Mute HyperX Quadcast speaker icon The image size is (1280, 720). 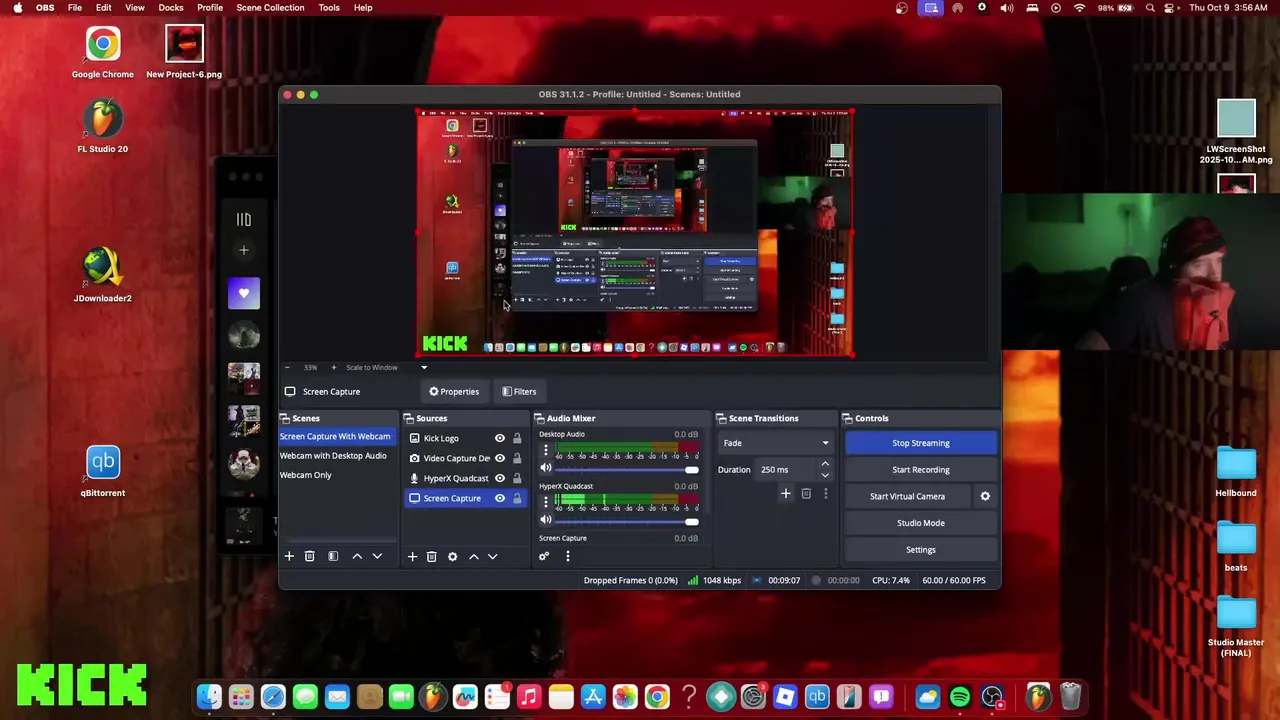coord(546,520)
